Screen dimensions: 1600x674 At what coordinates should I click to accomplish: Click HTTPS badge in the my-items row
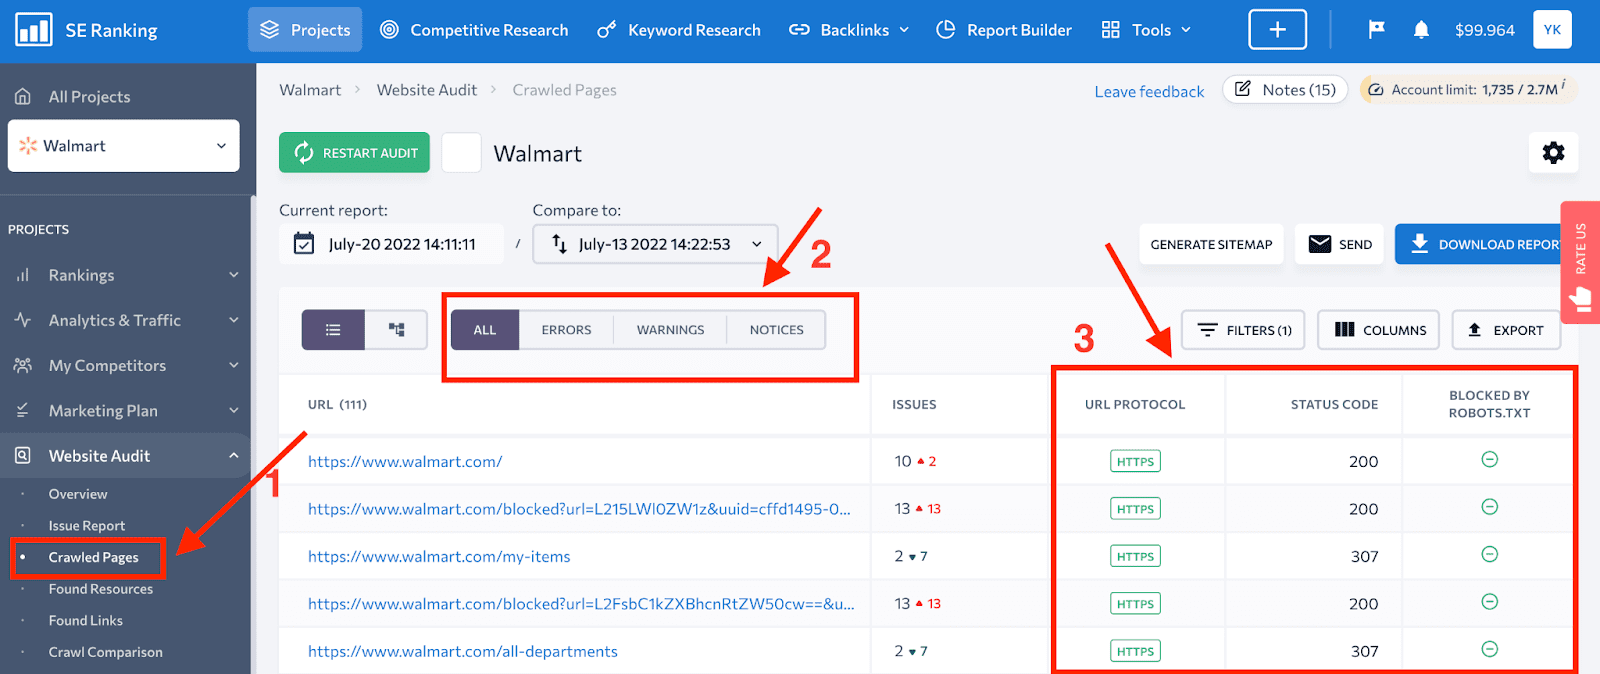click(1135, 557)
